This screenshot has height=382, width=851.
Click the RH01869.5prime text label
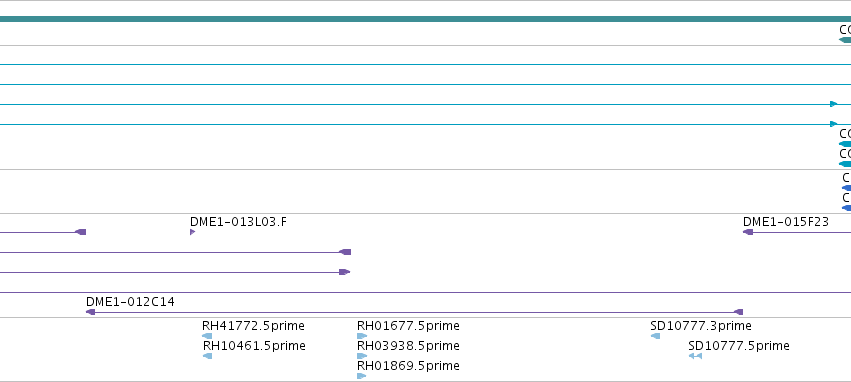point(408,366)
